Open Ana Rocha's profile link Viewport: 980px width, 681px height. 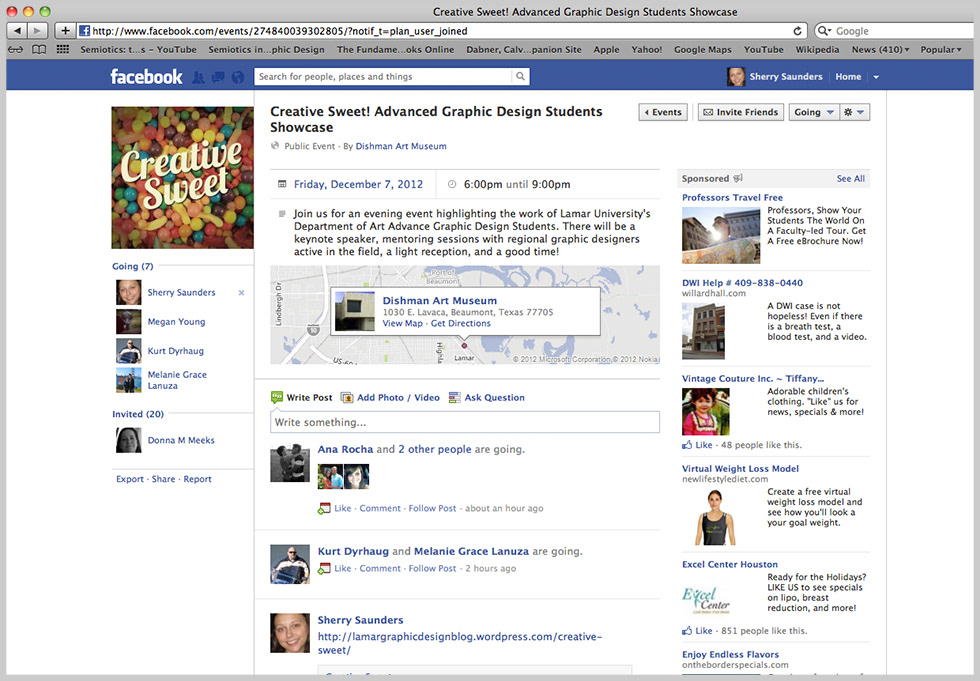pos(345,449)
